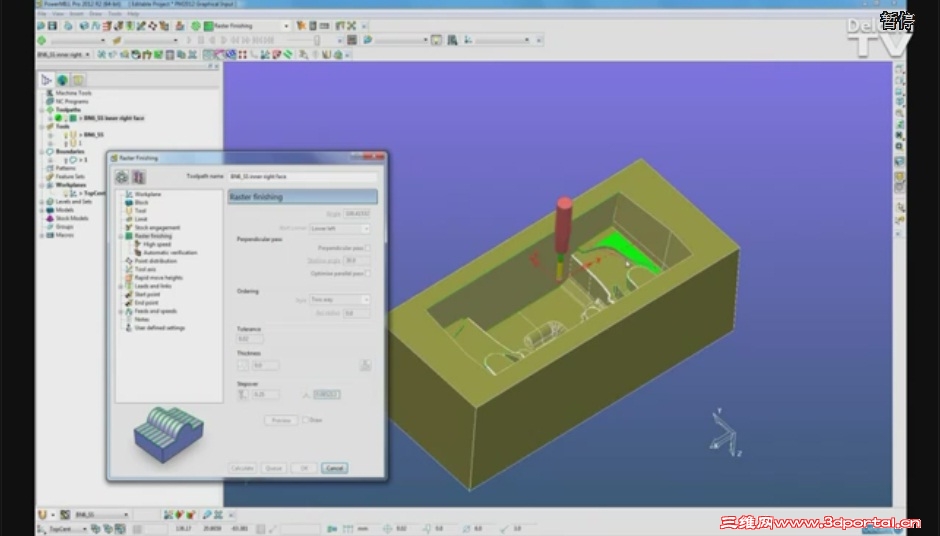Open the Start point page in dialog tree
The height and width of the screenshot is (536, 940).
[147, 295]
